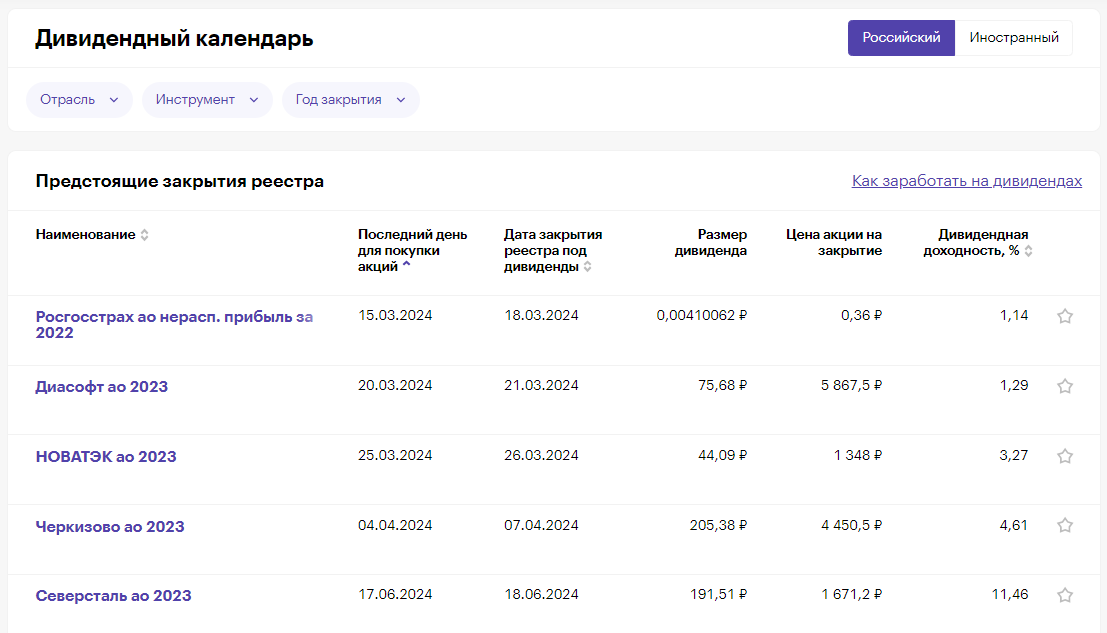Expand the Инструмент filter
The image size is (1107, 633).
207,100
